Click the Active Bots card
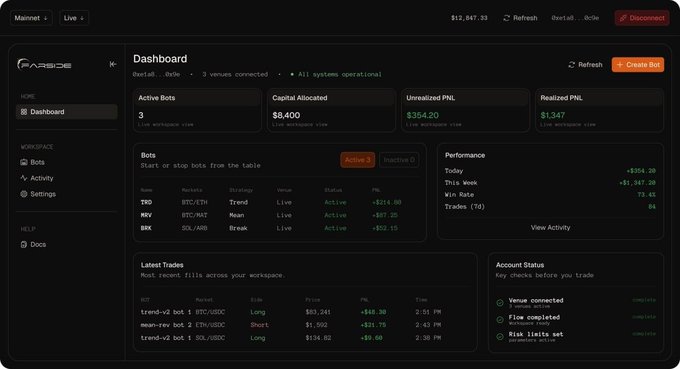The image size is (680, 369). tap(197, 111)
